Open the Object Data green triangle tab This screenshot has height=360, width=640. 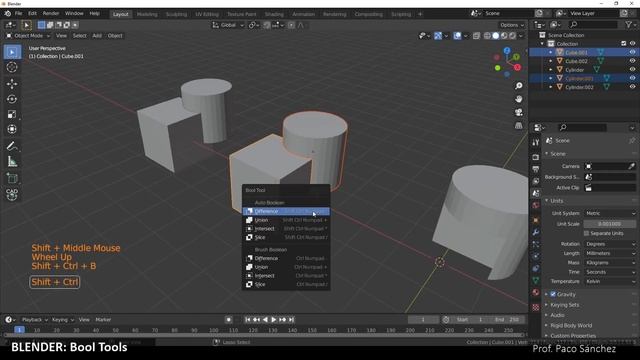(536, 280)
